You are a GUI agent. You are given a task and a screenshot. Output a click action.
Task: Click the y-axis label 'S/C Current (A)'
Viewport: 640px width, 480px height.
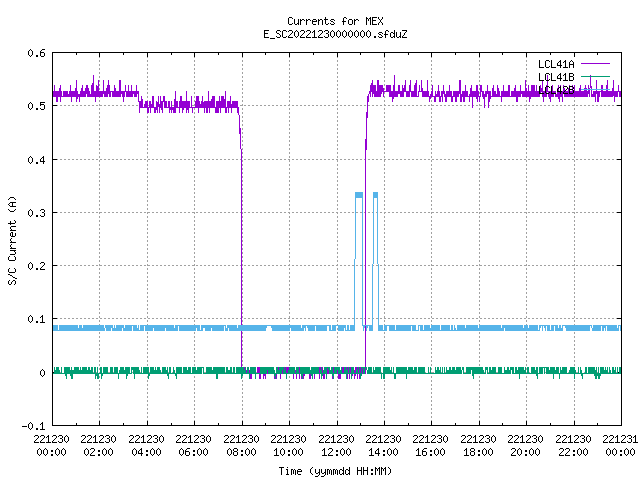[13, 241]
